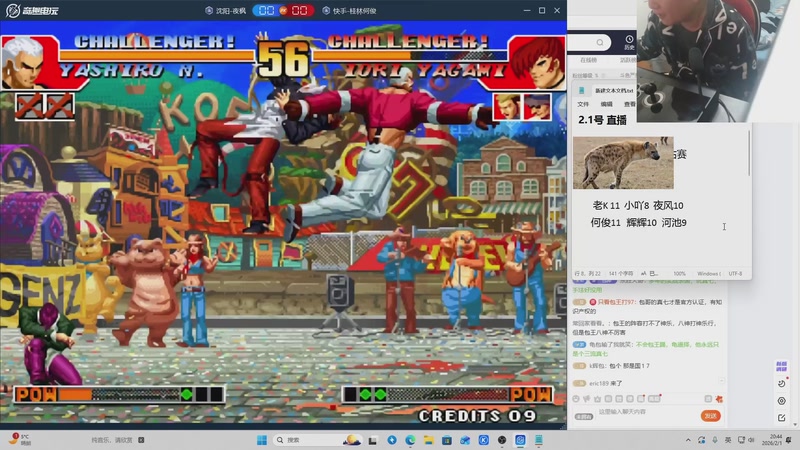Viewport: 800px width, 450px height.
Task: Click the hyena image thumbnail in Notepad
Action: tap(623, 162)
